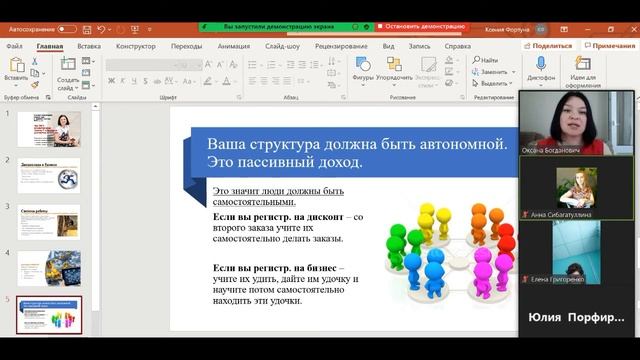The height and width of the screenshot is (360, 640).
Task: Open the Файл menu
Action: tap(14, 46)
